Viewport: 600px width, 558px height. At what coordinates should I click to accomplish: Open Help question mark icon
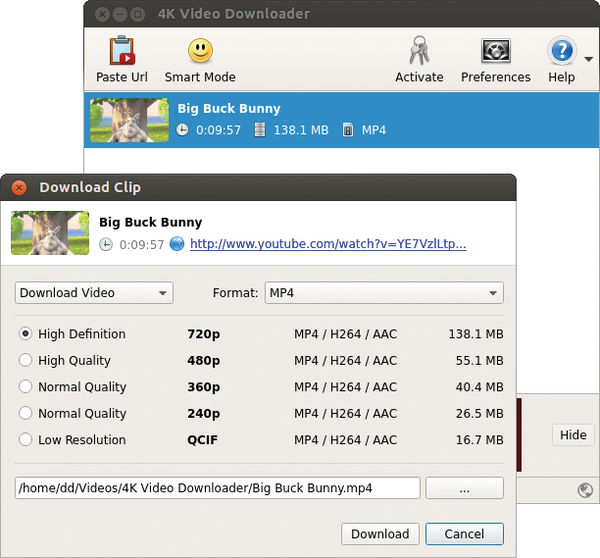pos(562,50)
